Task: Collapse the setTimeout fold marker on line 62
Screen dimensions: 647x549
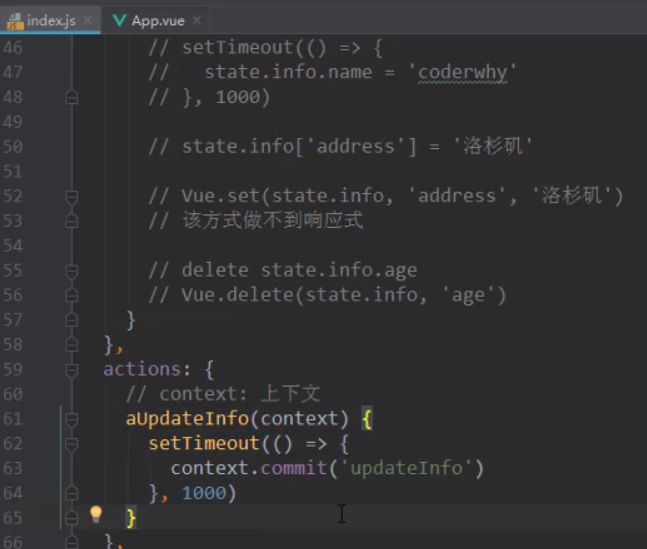Action: (71, 445)
